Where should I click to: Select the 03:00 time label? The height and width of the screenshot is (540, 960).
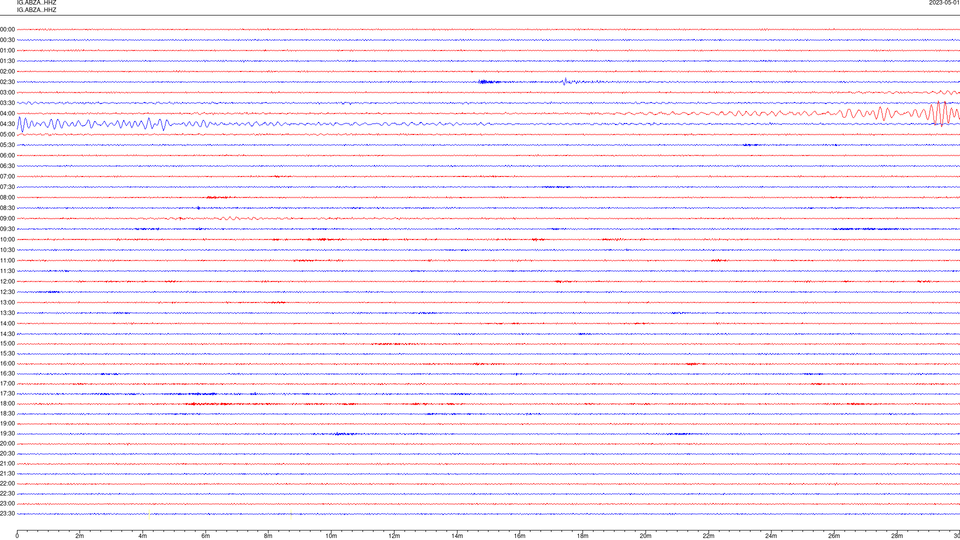click(x=7, y=92)
